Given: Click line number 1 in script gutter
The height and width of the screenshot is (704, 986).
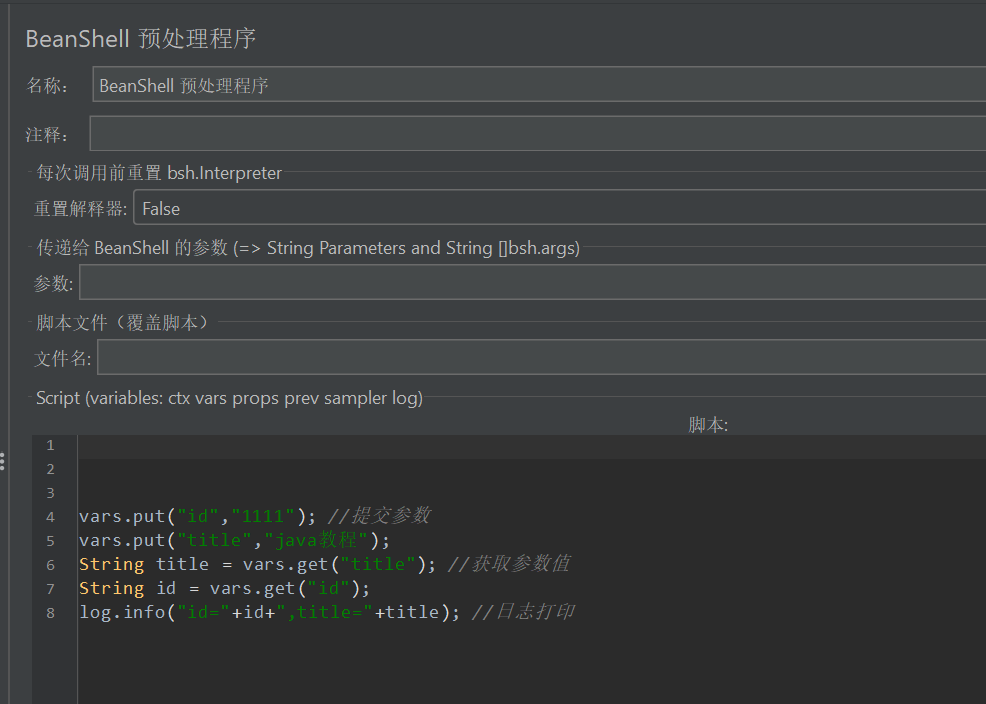Looking at the screenshot, I should (50, 446).
